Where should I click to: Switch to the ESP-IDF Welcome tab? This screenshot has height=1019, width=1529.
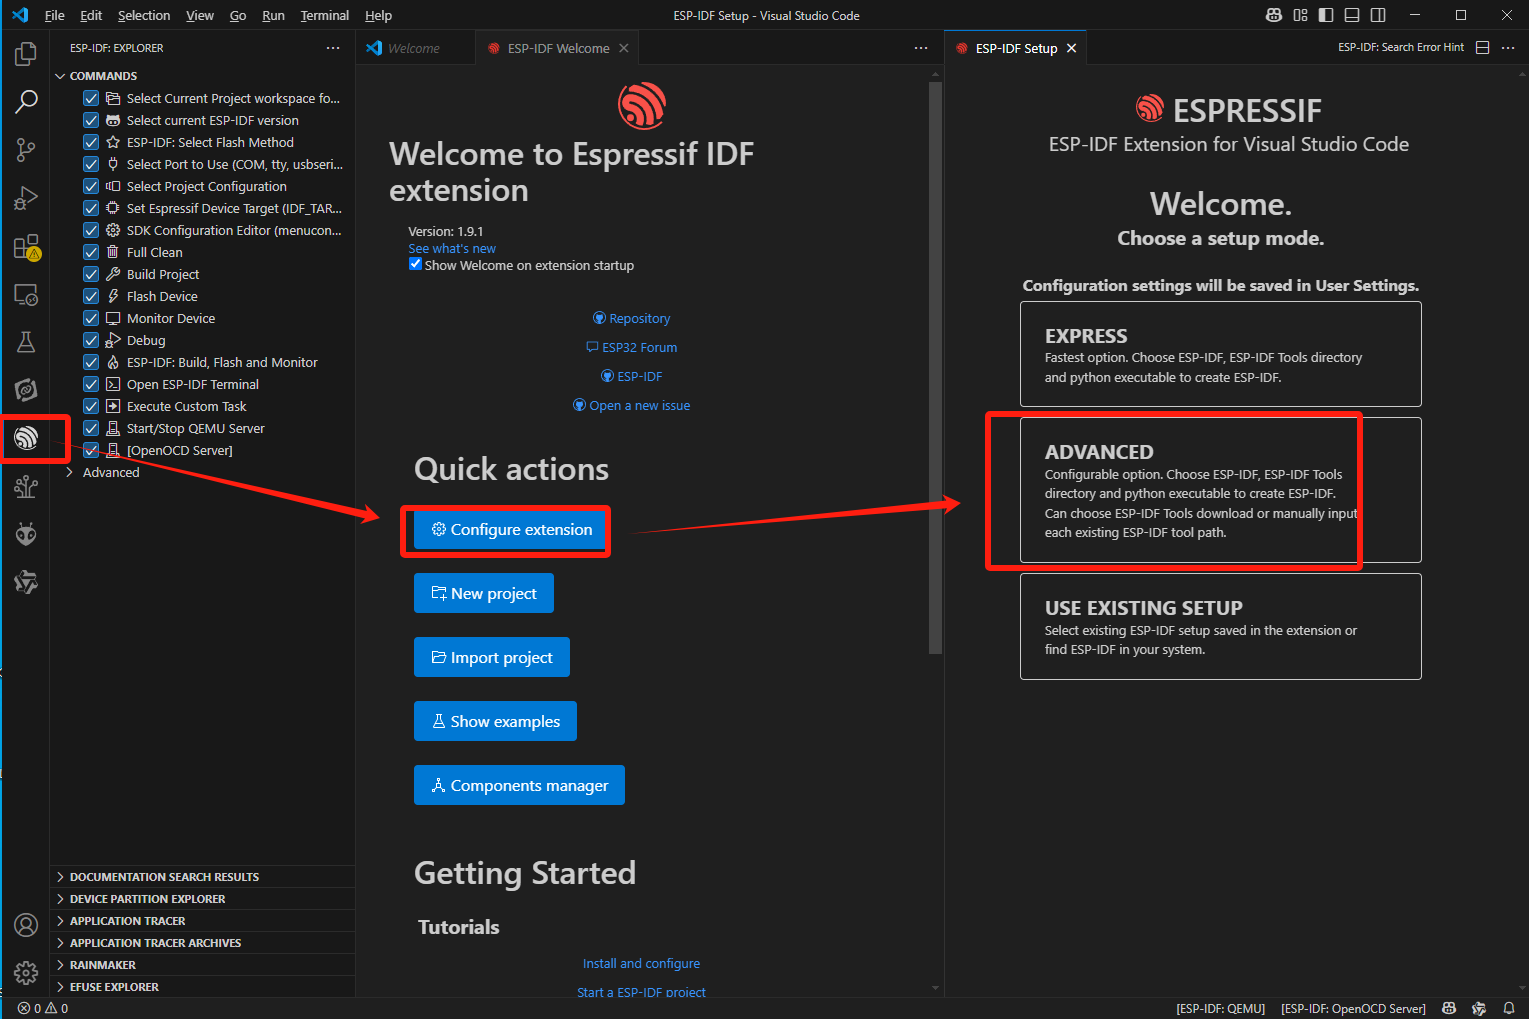(x=557, y=48)
